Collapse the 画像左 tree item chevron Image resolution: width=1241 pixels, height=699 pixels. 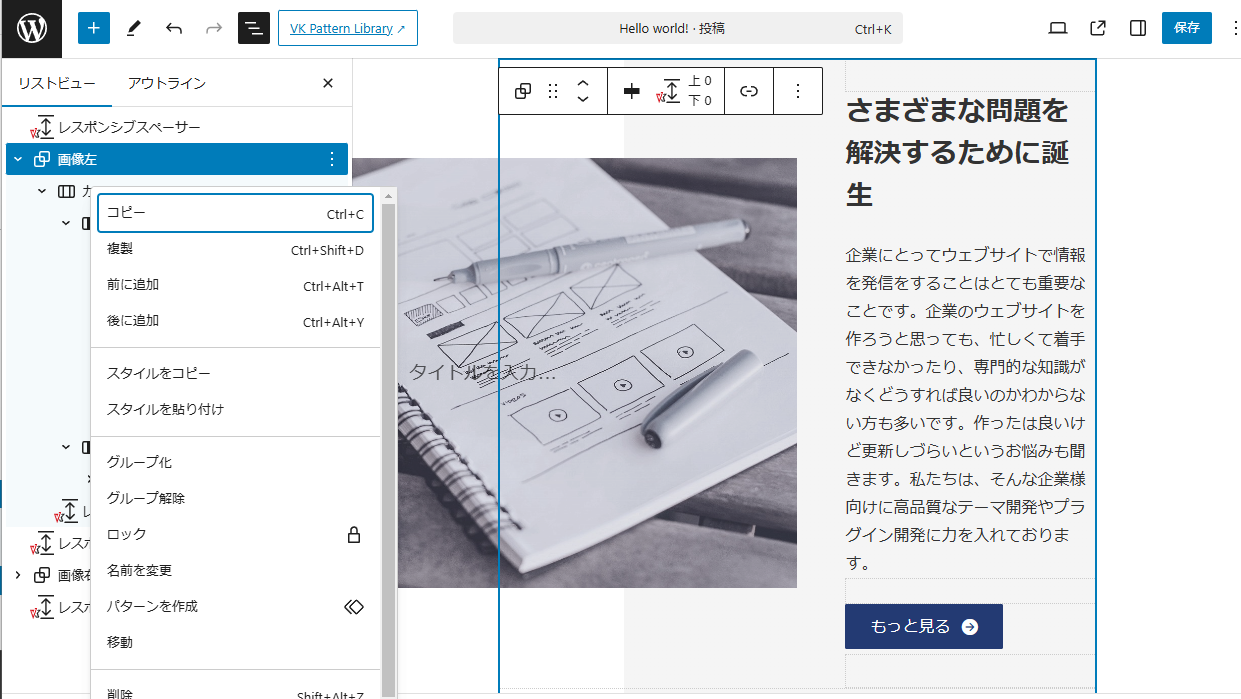click(18, 159)
